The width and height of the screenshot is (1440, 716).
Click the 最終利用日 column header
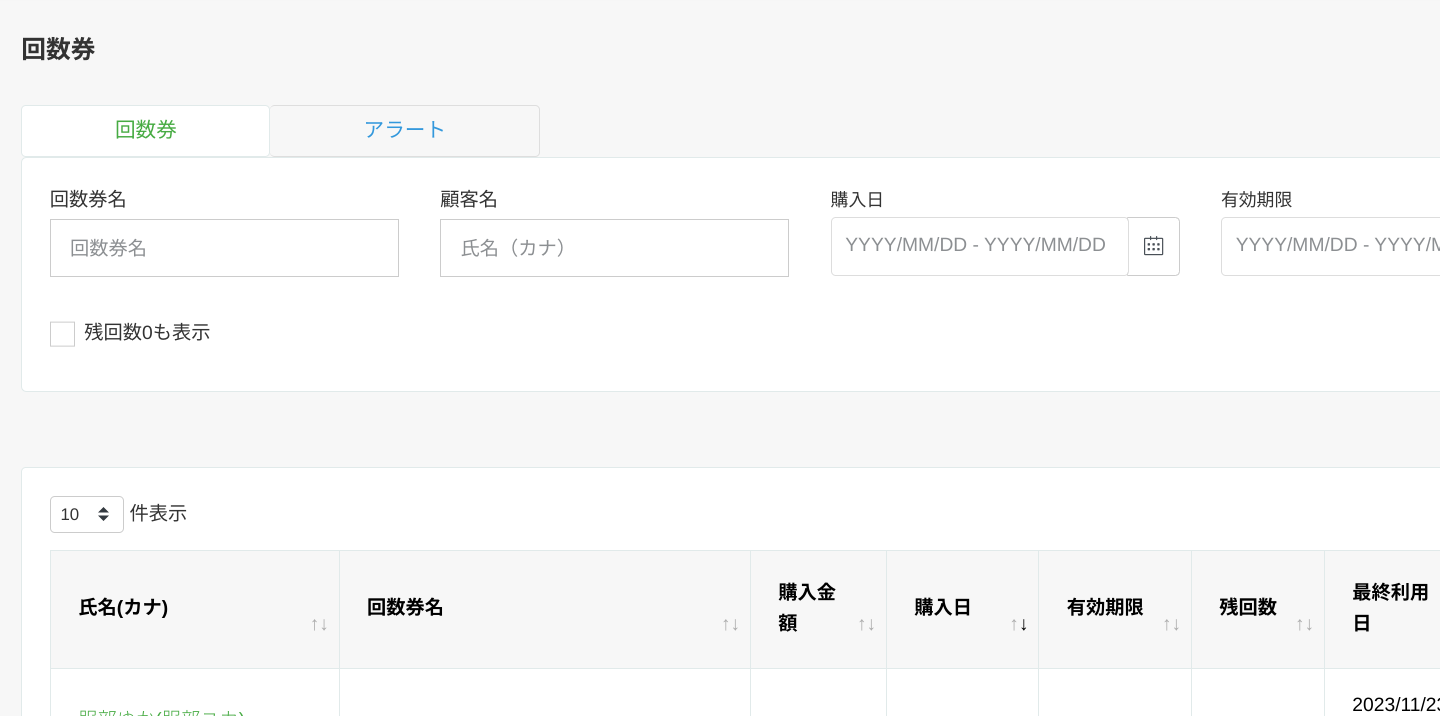(1391, 608)
